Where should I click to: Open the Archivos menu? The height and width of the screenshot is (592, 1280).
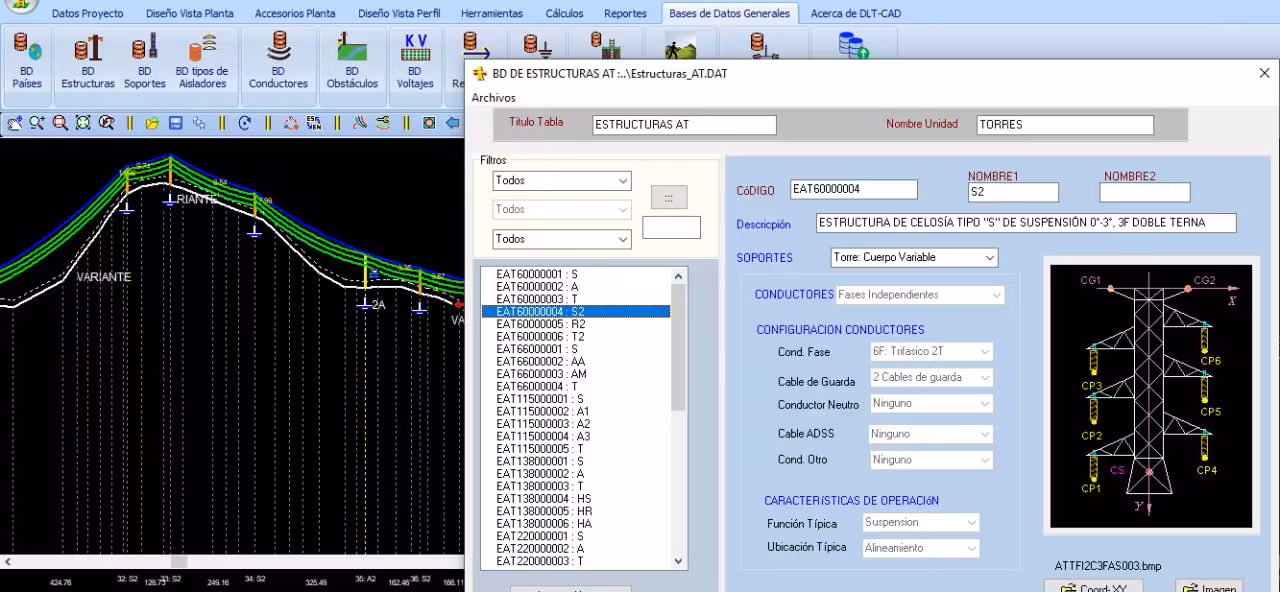tap(493, 98)
